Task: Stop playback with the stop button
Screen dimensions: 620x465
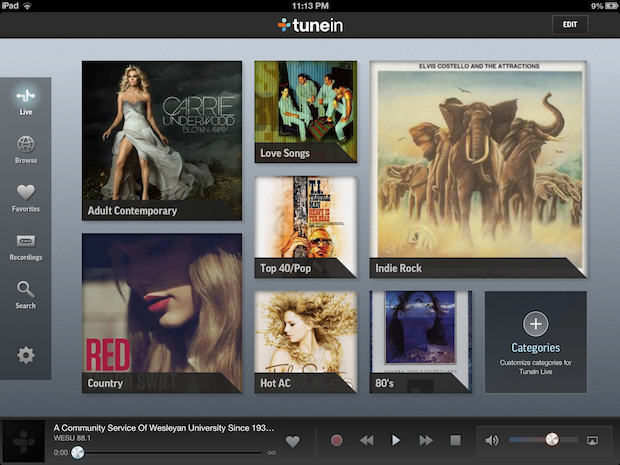Action: (x=455, y=440)
